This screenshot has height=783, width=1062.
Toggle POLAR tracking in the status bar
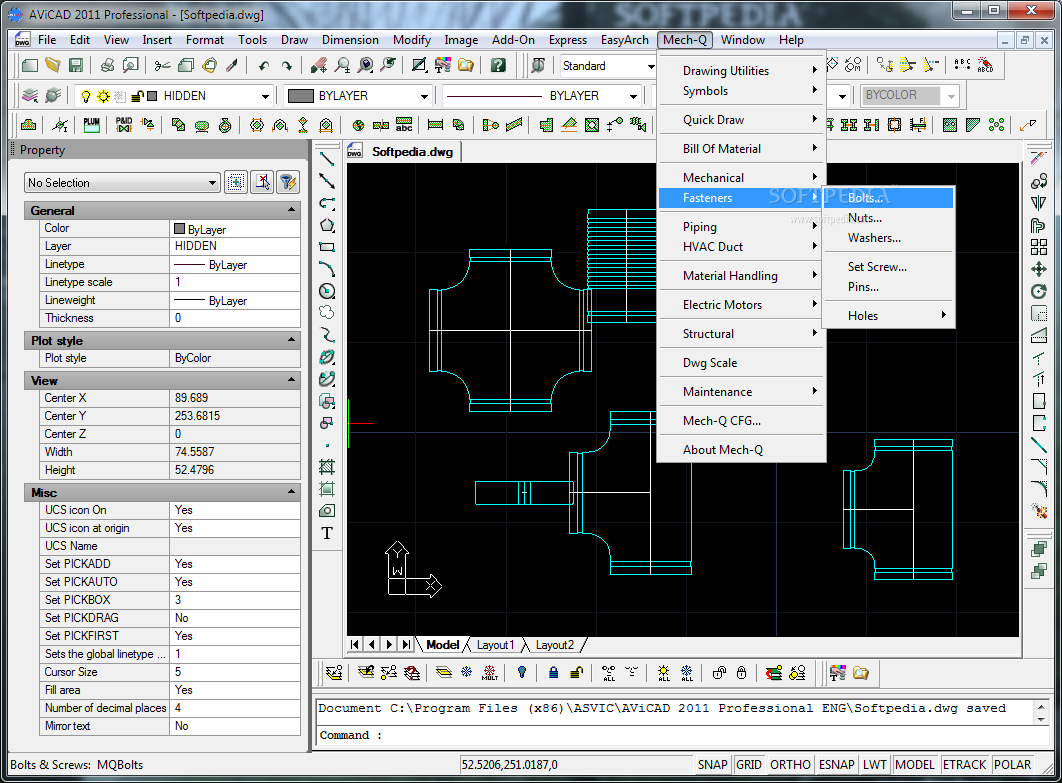[1013, 765]
